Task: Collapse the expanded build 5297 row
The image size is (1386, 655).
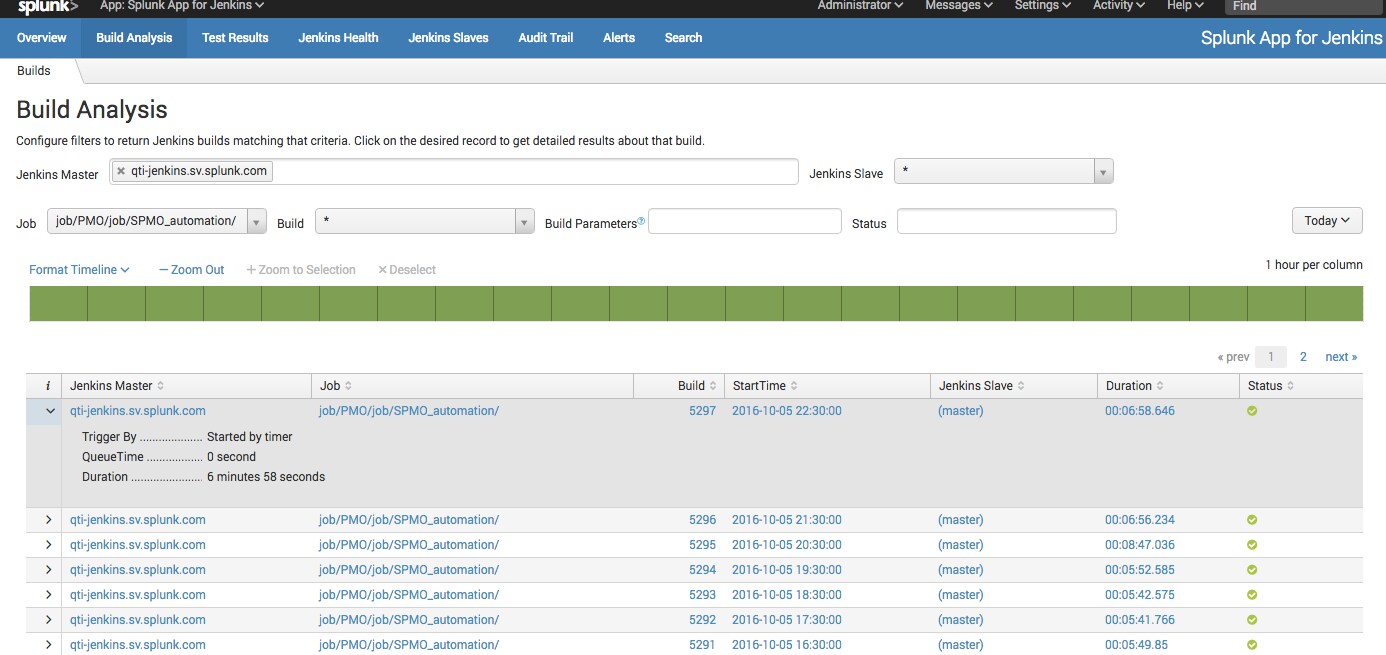Action: pyautogui.click(x=48, y=411)
